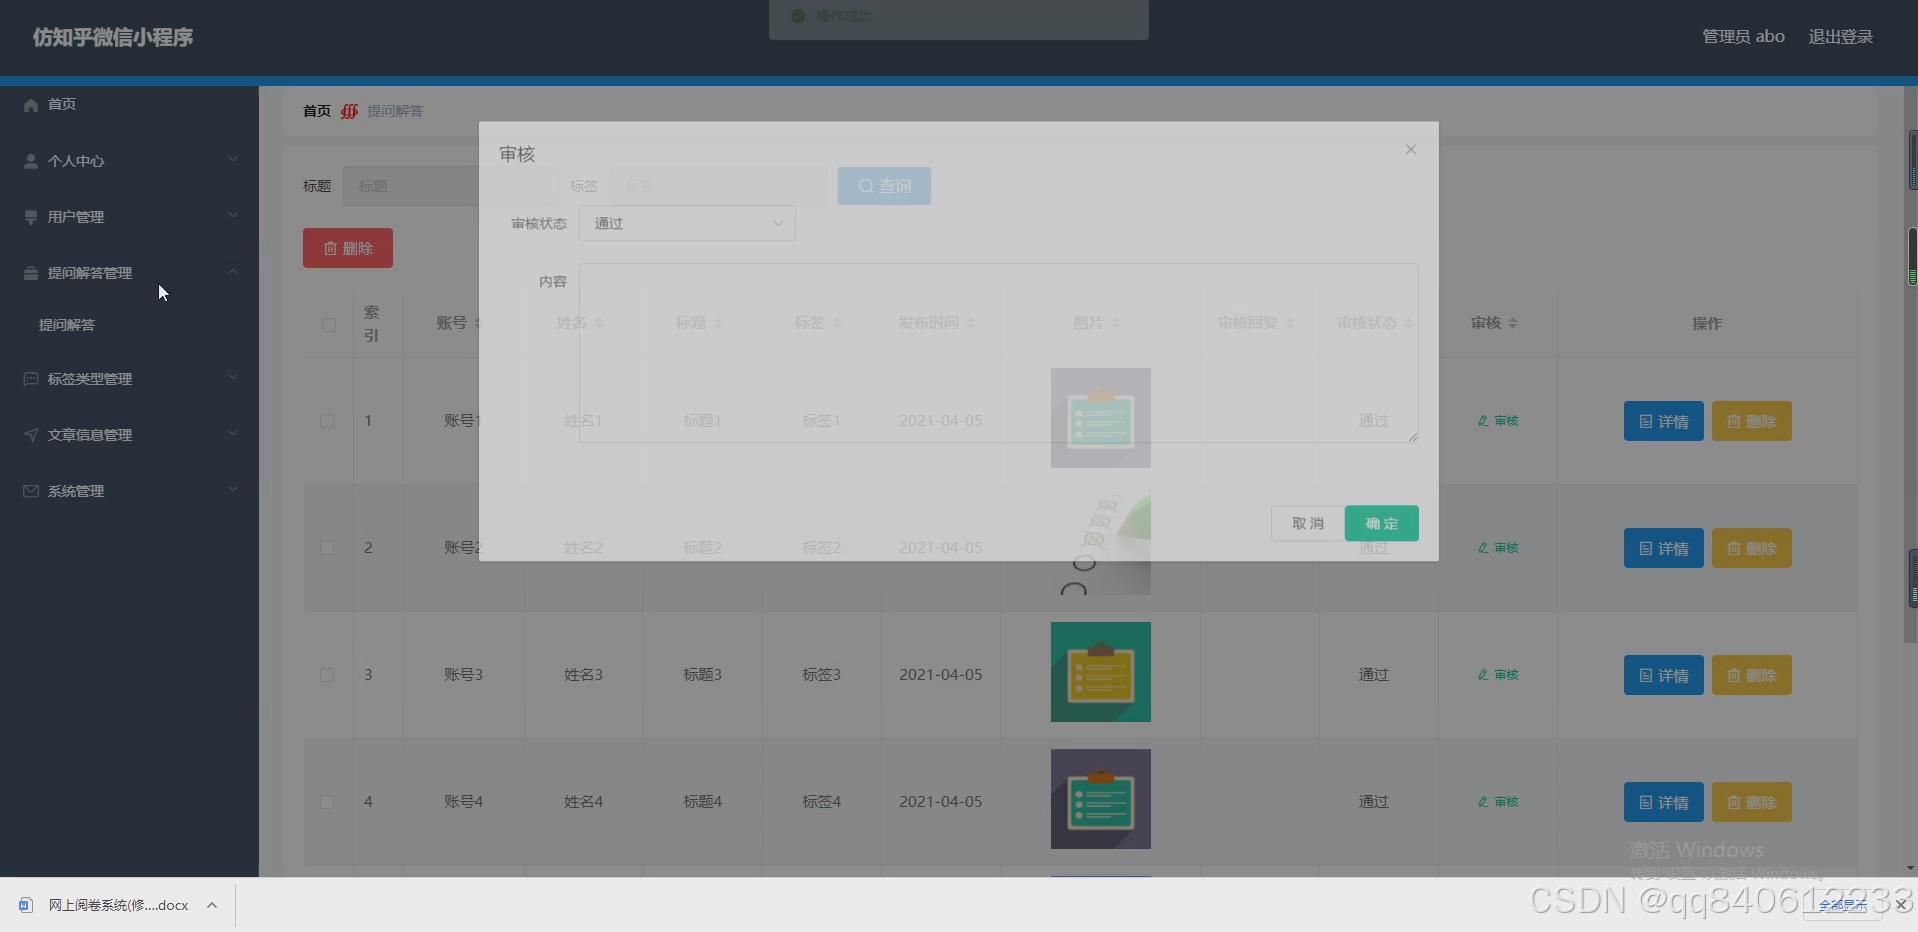Click the paper plane icon beside 文章信息管理

[x=31, y=435]
